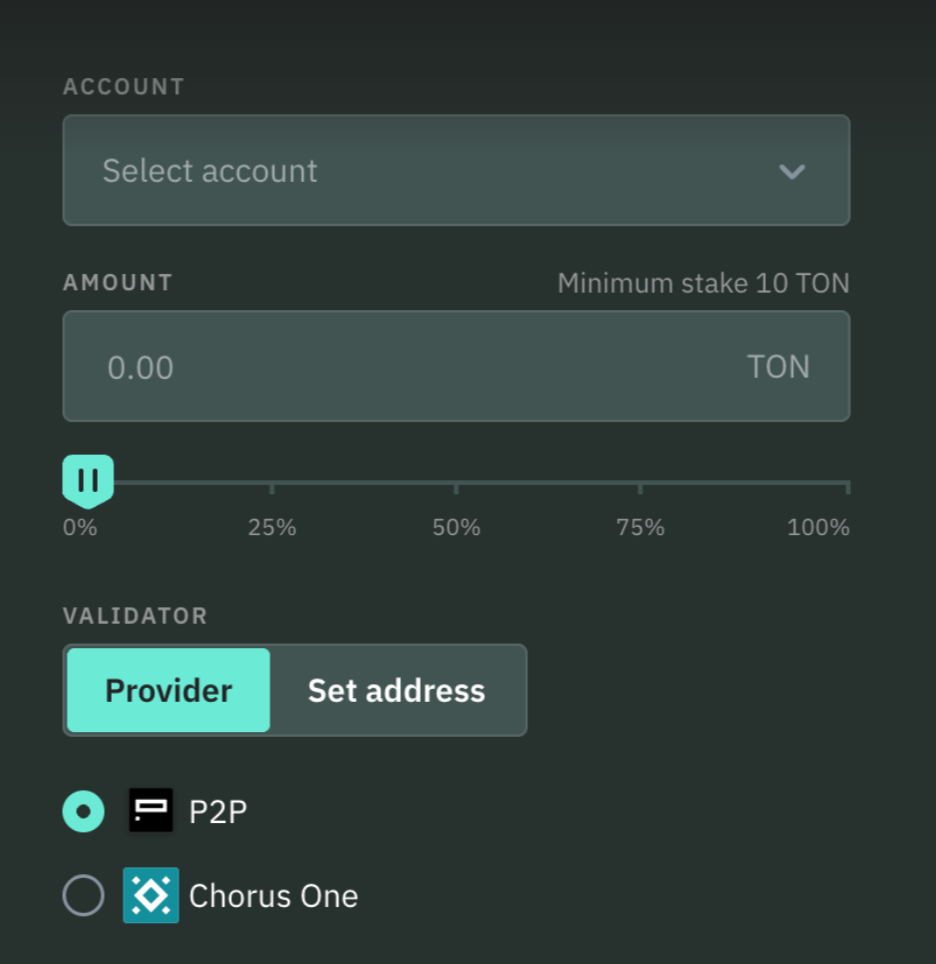Click the amount slider handle
Screen dimensions: 936x964
coord(88,481)
